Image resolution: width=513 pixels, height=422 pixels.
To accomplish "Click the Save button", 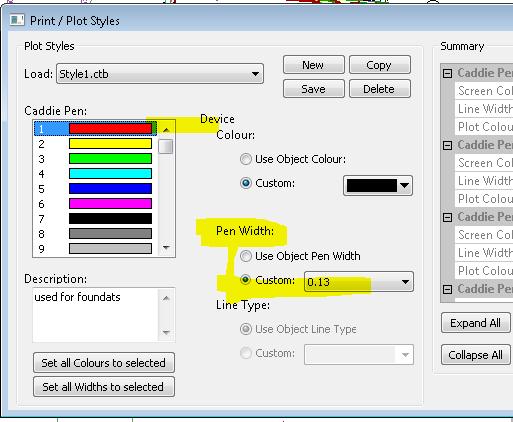I will tap(313, 89).
